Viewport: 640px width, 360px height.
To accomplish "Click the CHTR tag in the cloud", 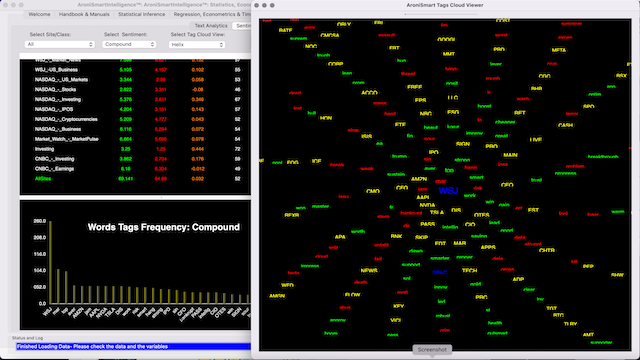I will coord(547,251).
